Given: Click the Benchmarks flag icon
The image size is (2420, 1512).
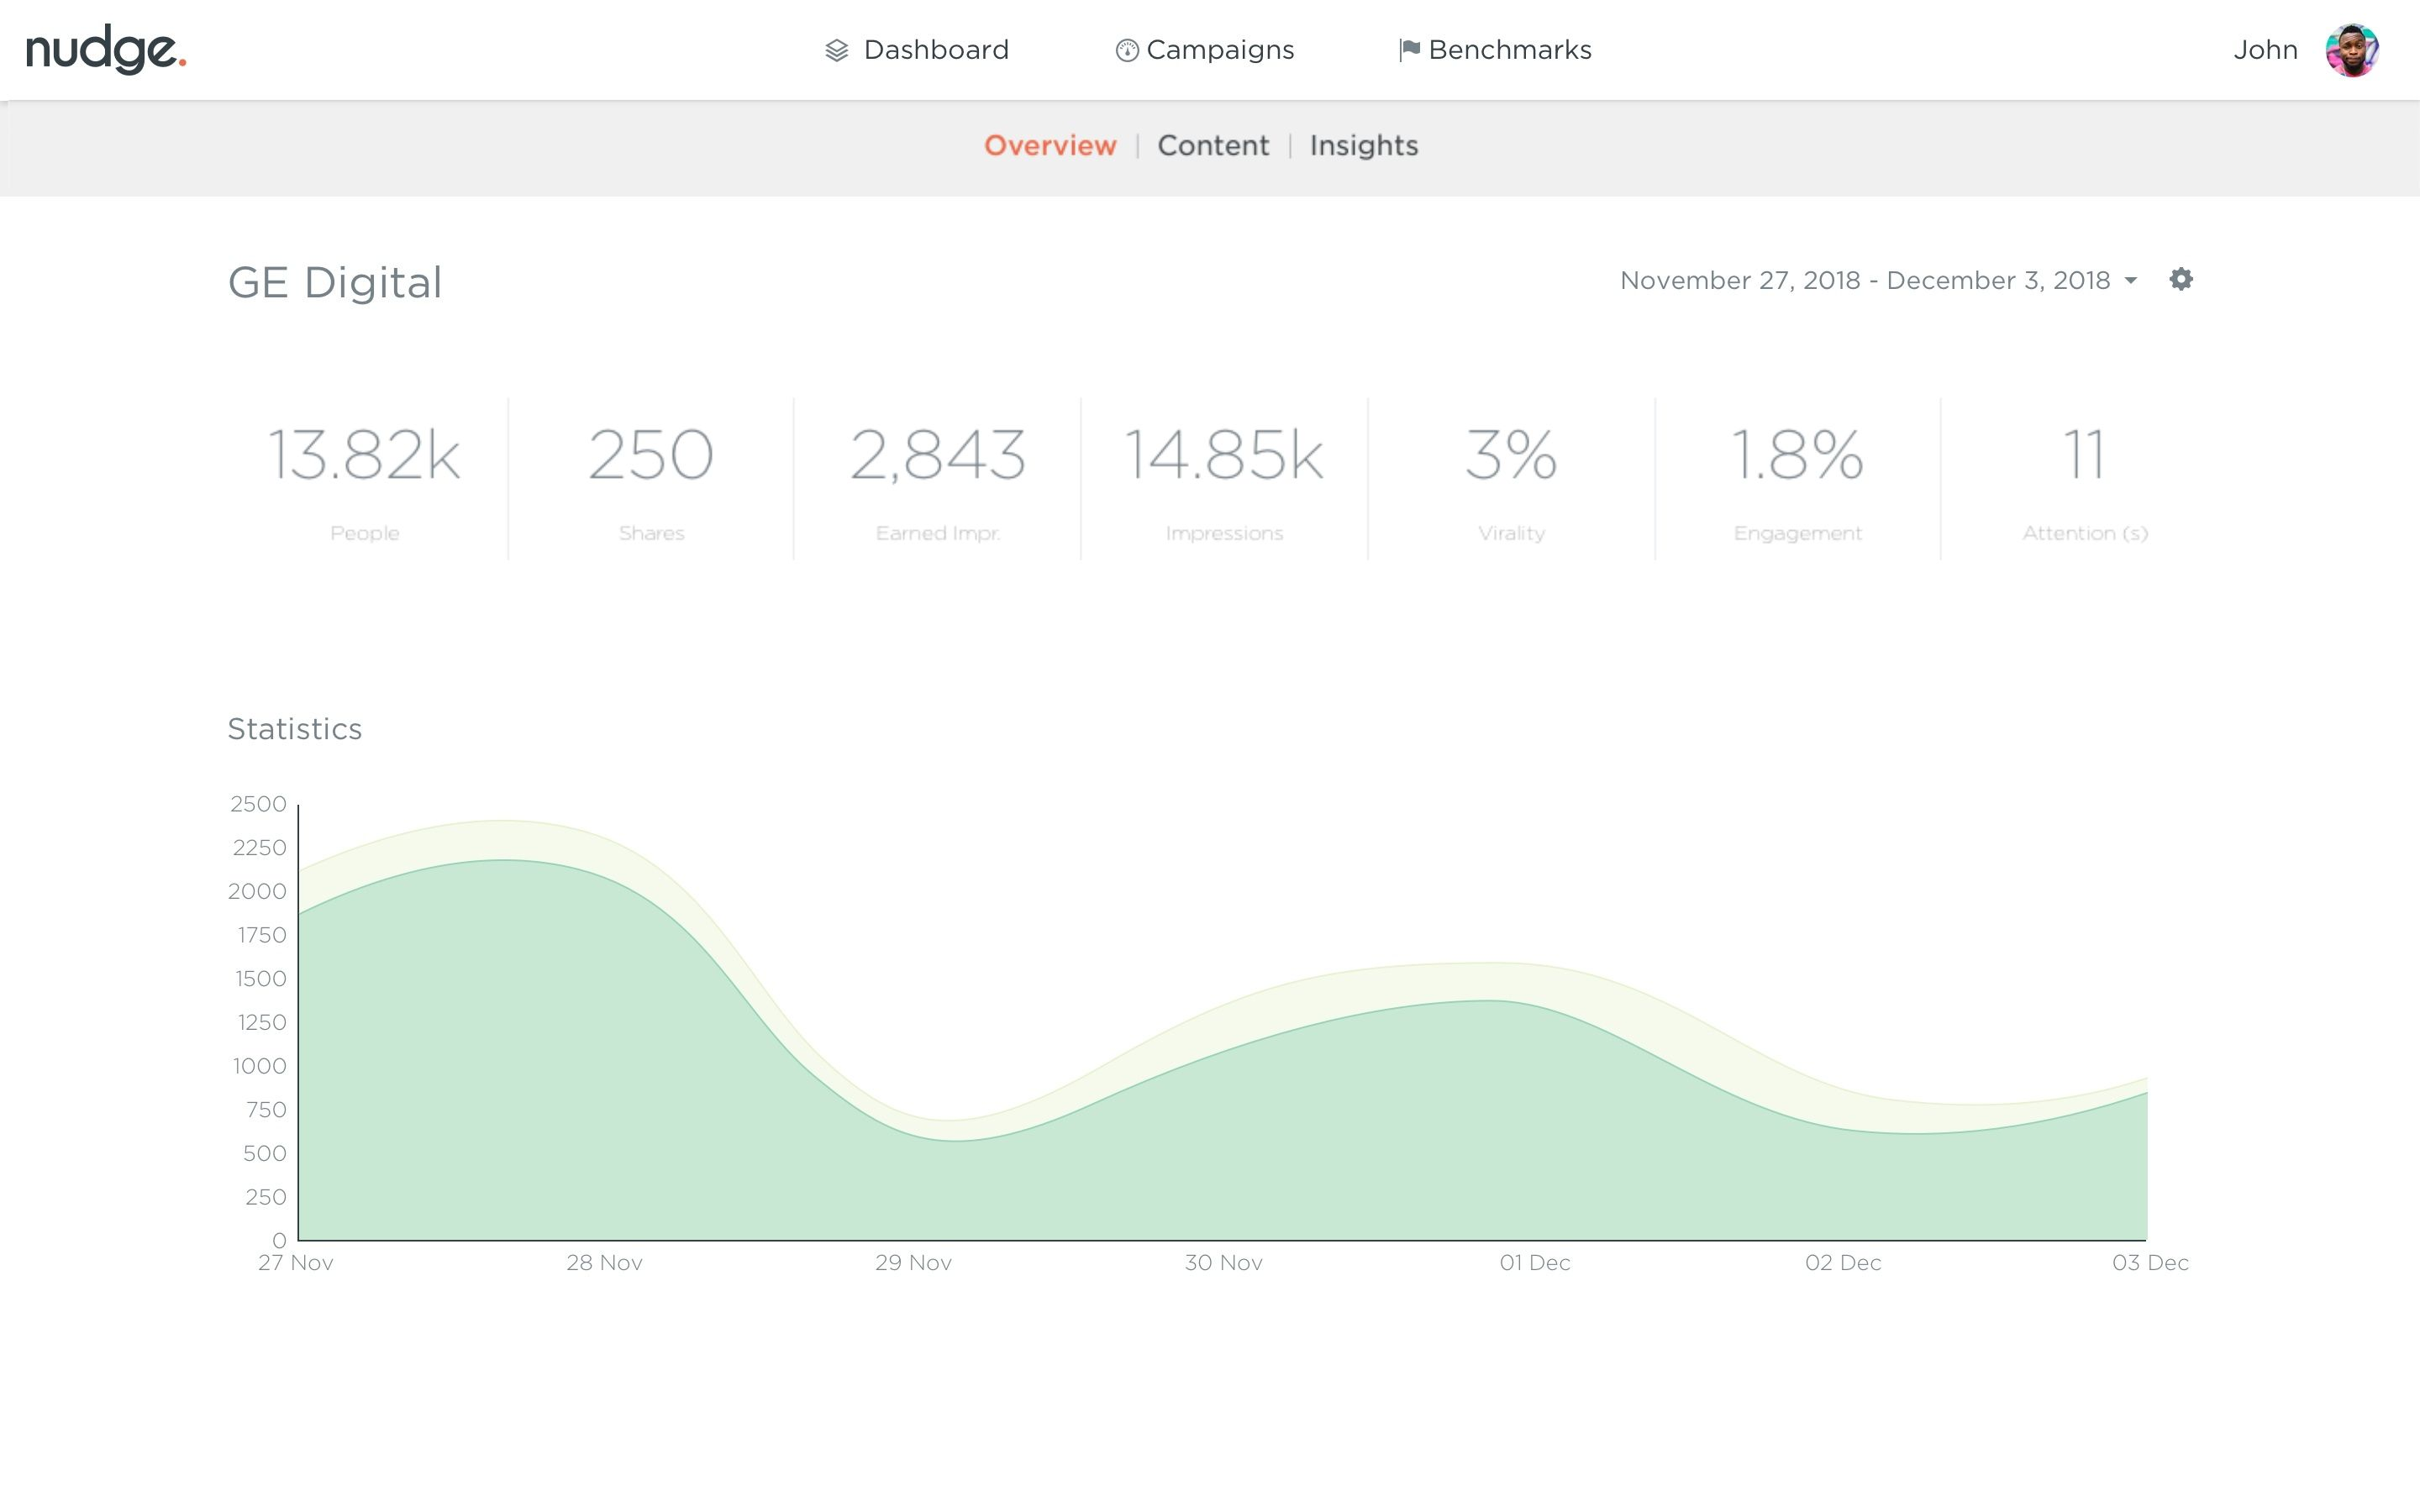Looking at the screenshot, I should point(1409,50).
